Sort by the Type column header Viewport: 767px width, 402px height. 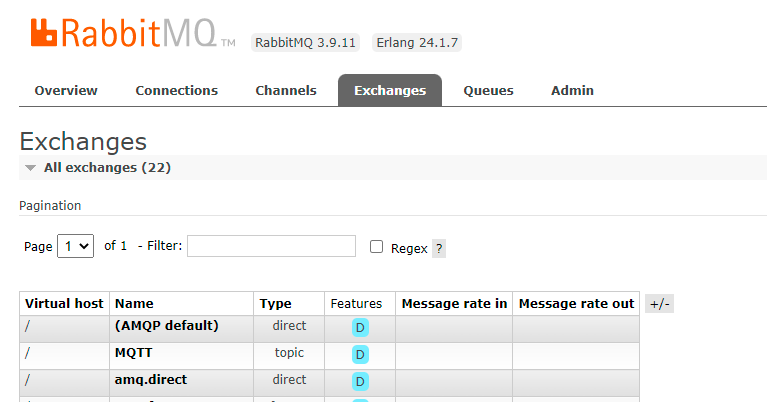click(x=275, y=304)
